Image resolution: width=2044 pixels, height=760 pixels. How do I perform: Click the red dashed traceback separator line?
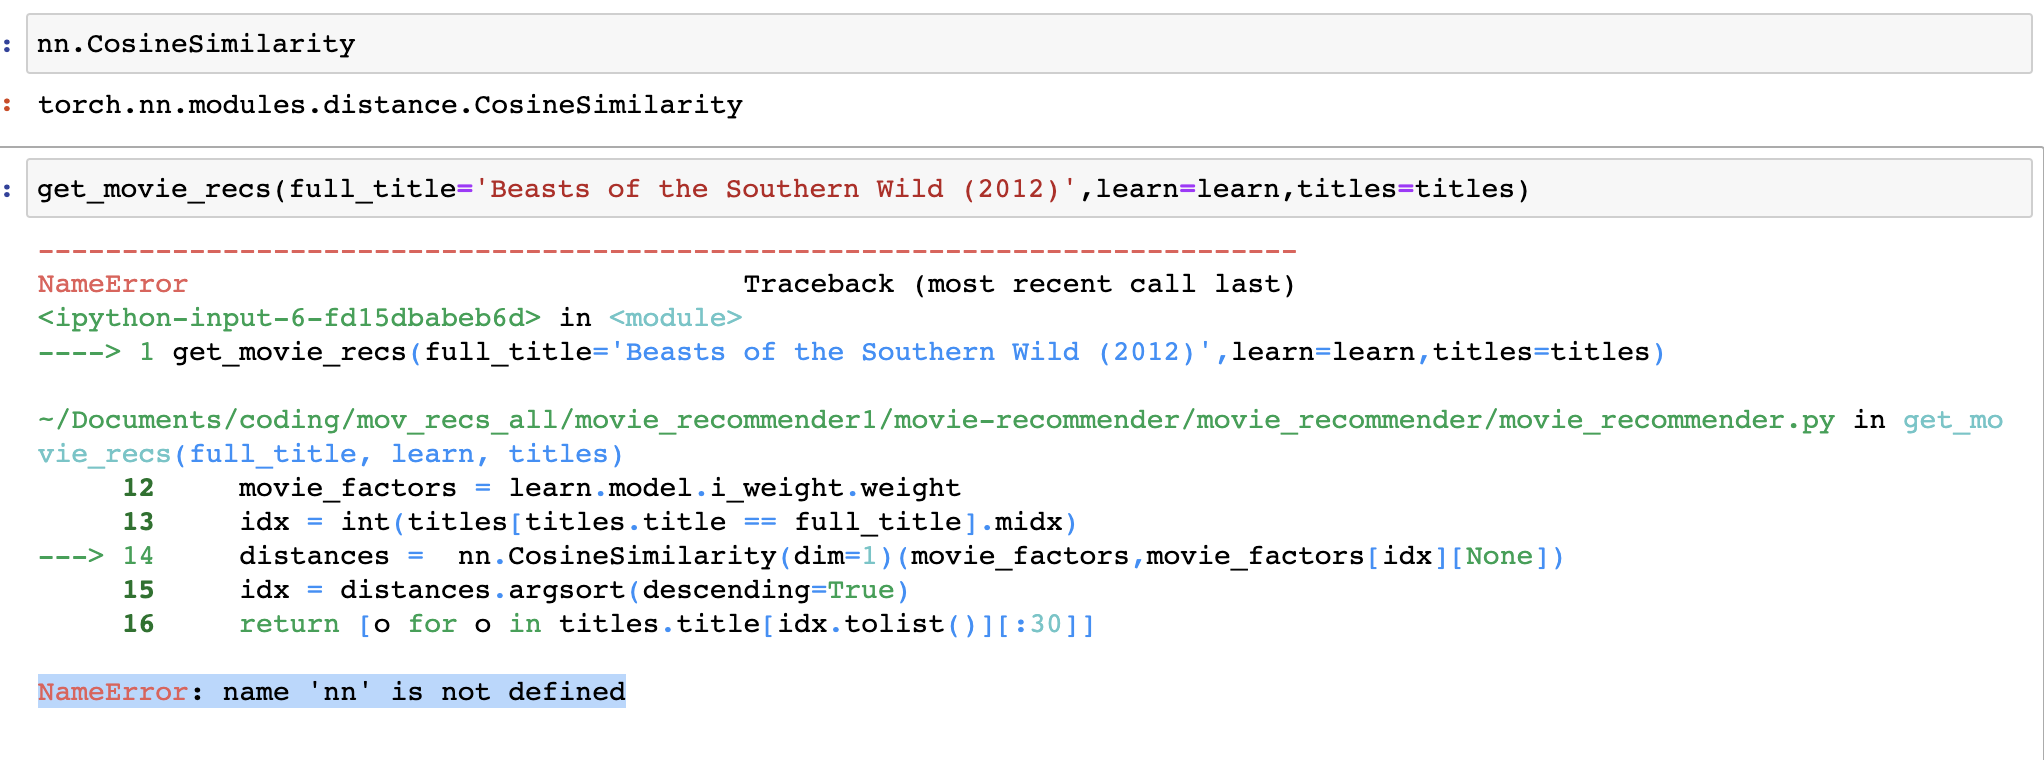[667, 250]
